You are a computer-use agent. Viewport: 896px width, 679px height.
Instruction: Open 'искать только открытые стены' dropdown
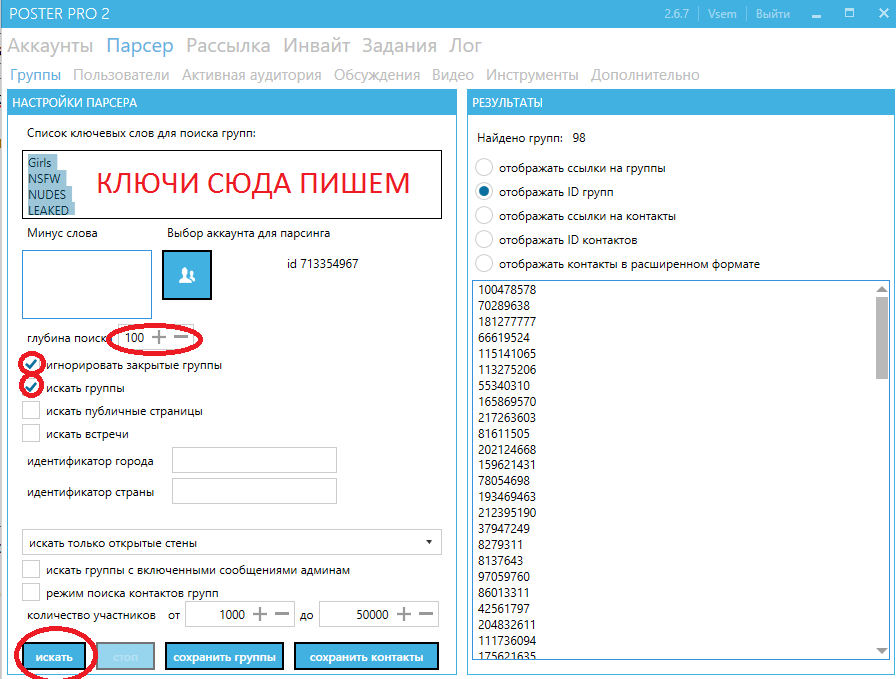231,542
